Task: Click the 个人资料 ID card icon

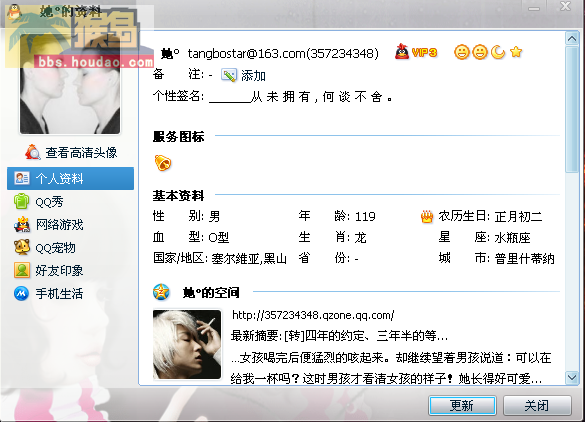Action: coord(22,178)
